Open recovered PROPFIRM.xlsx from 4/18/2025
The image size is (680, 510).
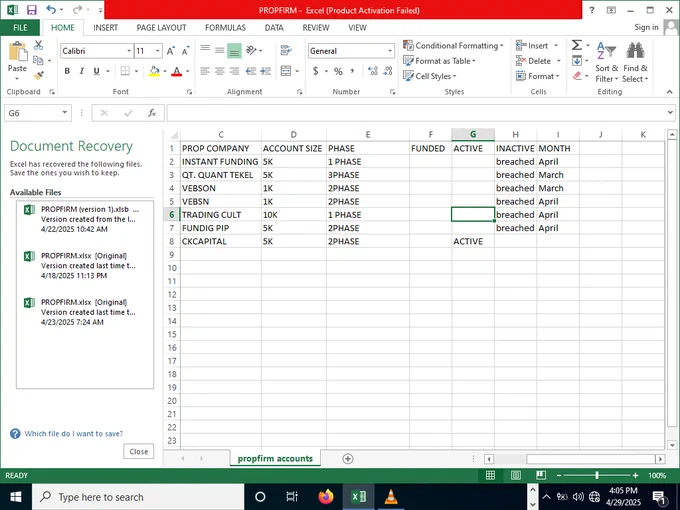pos(85,265)
